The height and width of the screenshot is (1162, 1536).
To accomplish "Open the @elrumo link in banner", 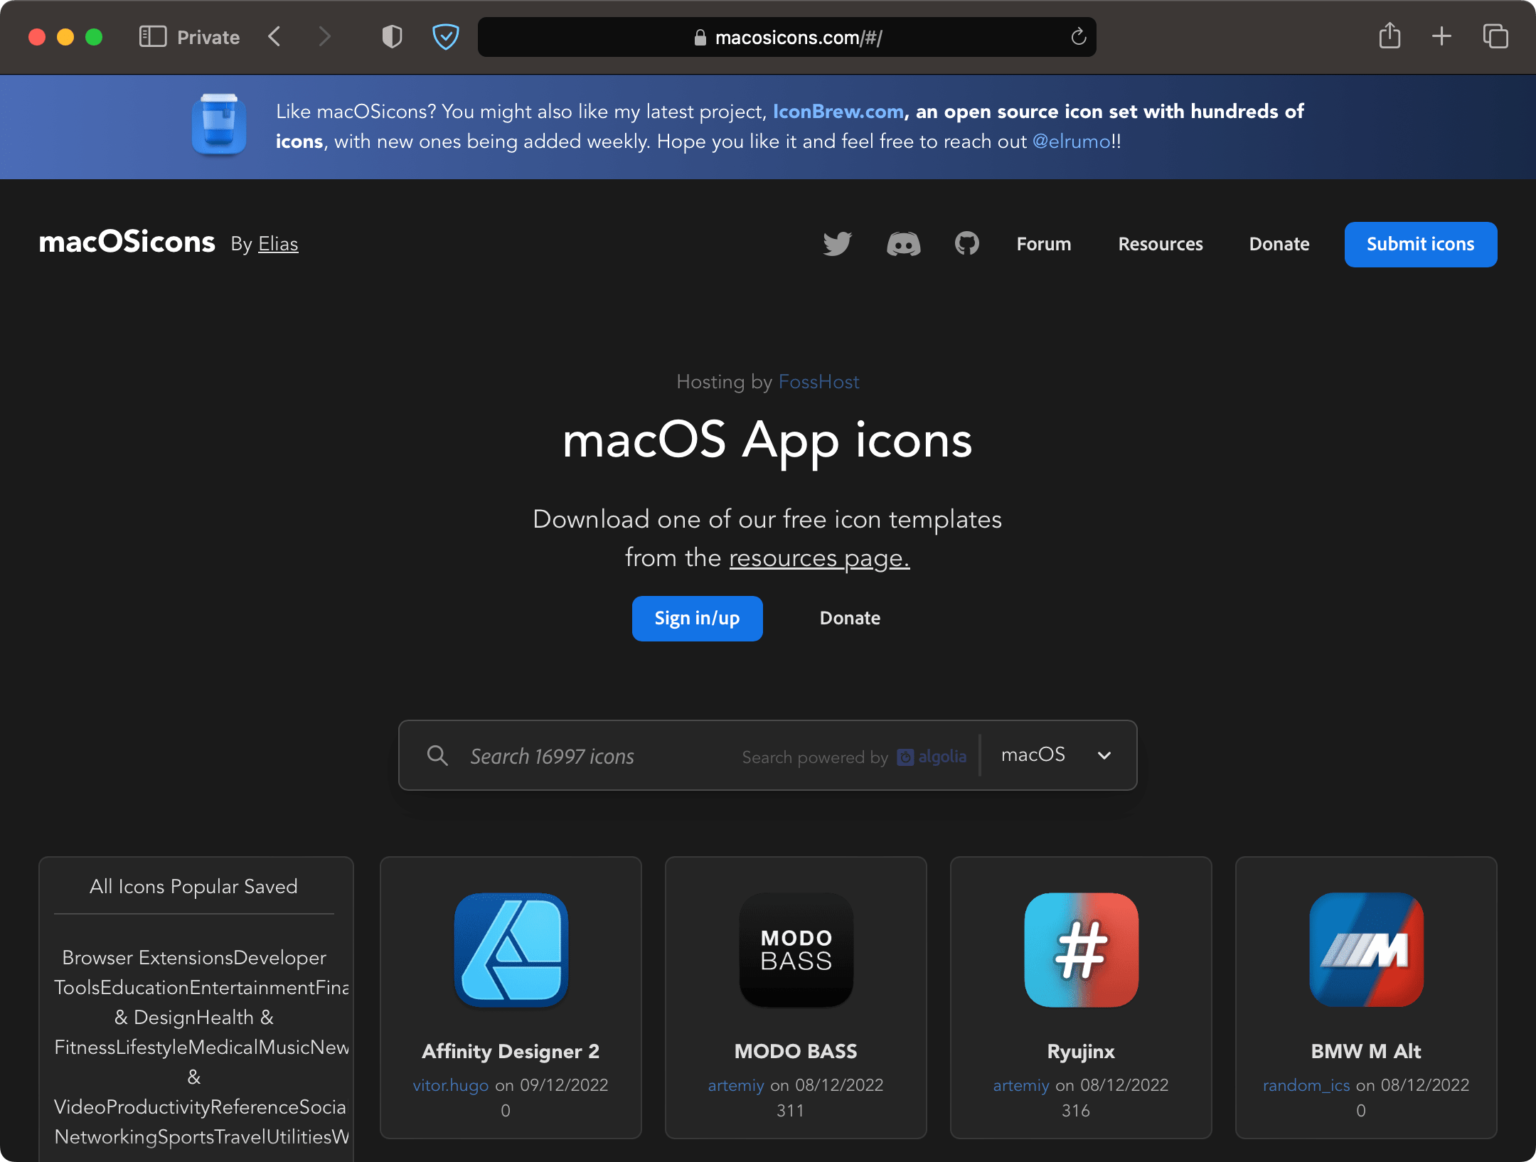I will [x=1071, y=141].
